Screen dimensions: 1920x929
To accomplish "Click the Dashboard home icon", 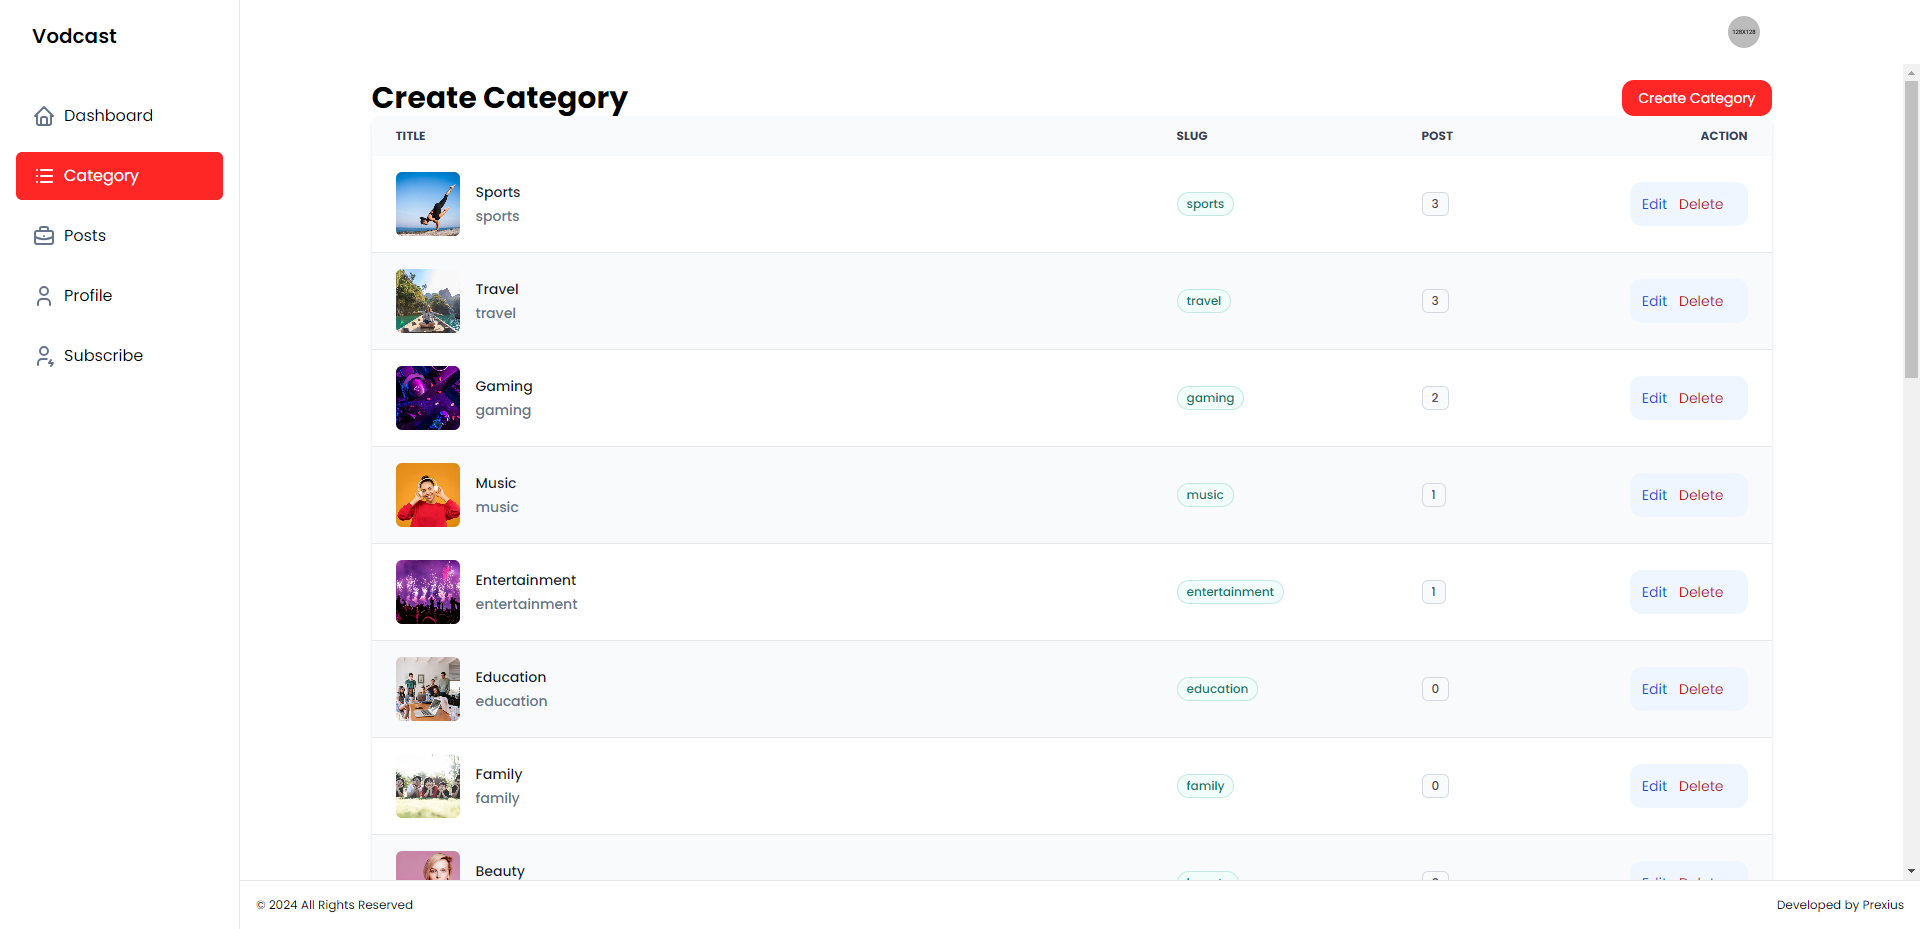I will pyautogui.click(x=44, y=116).
